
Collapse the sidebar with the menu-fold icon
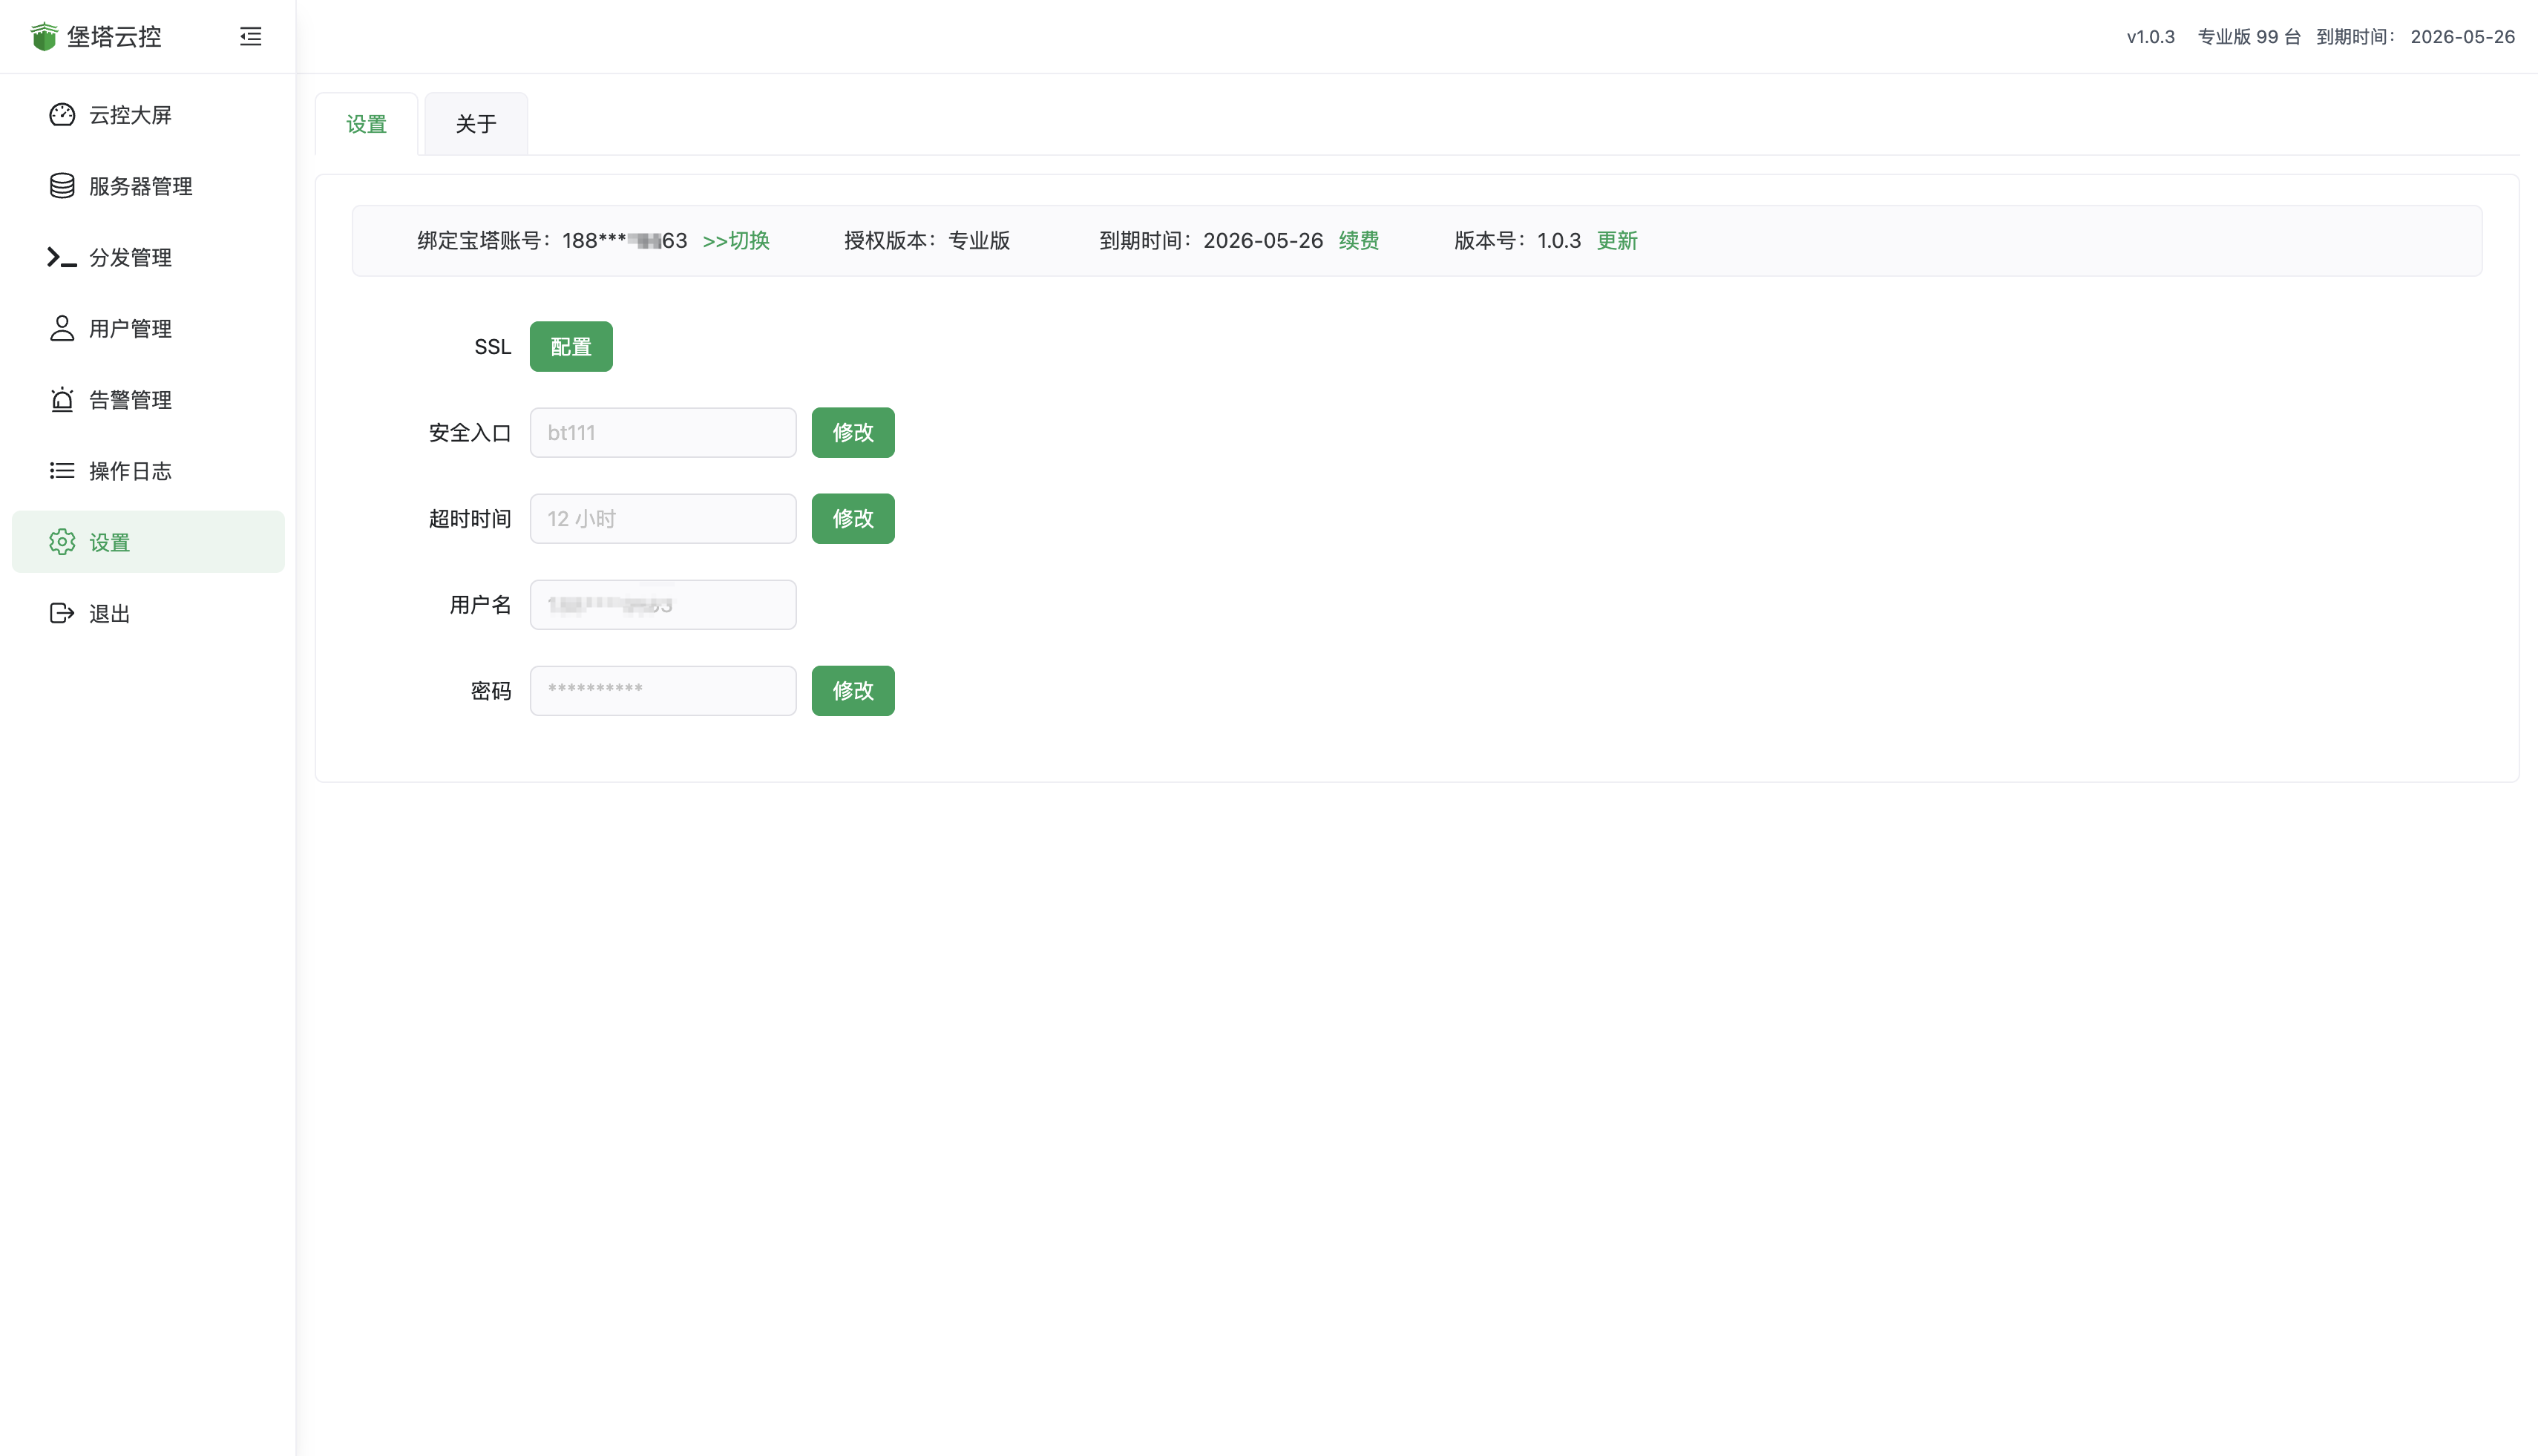[250, 37]
